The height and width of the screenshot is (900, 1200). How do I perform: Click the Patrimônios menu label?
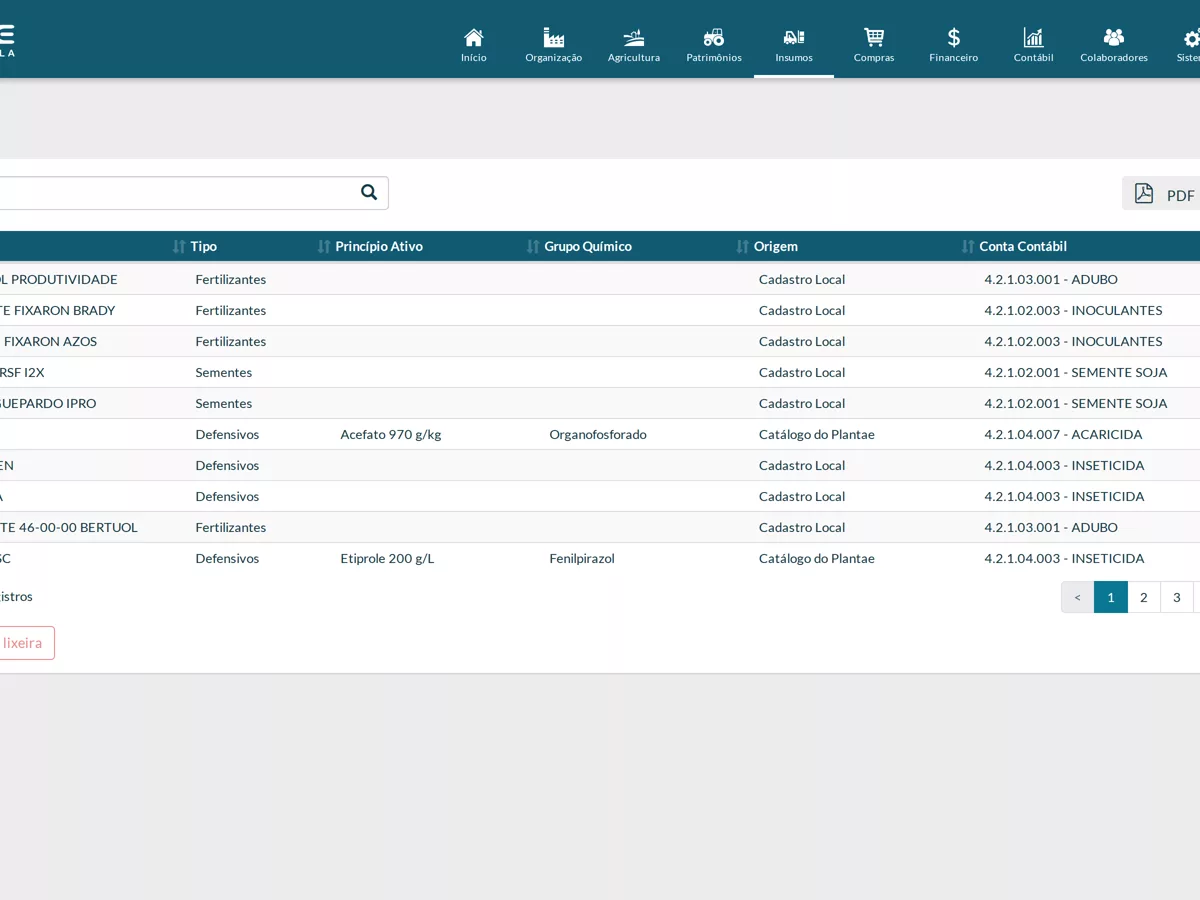(714, 58)
